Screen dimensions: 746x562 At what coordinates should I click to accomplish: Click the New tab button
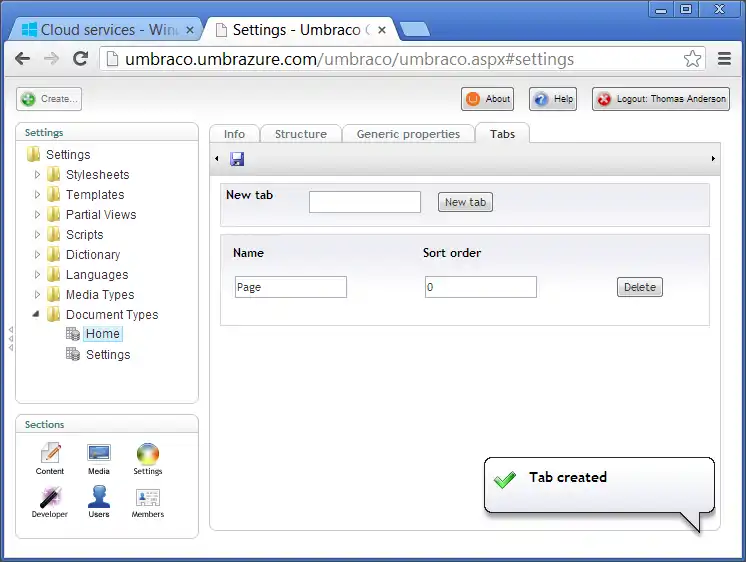tap(465, 202)
